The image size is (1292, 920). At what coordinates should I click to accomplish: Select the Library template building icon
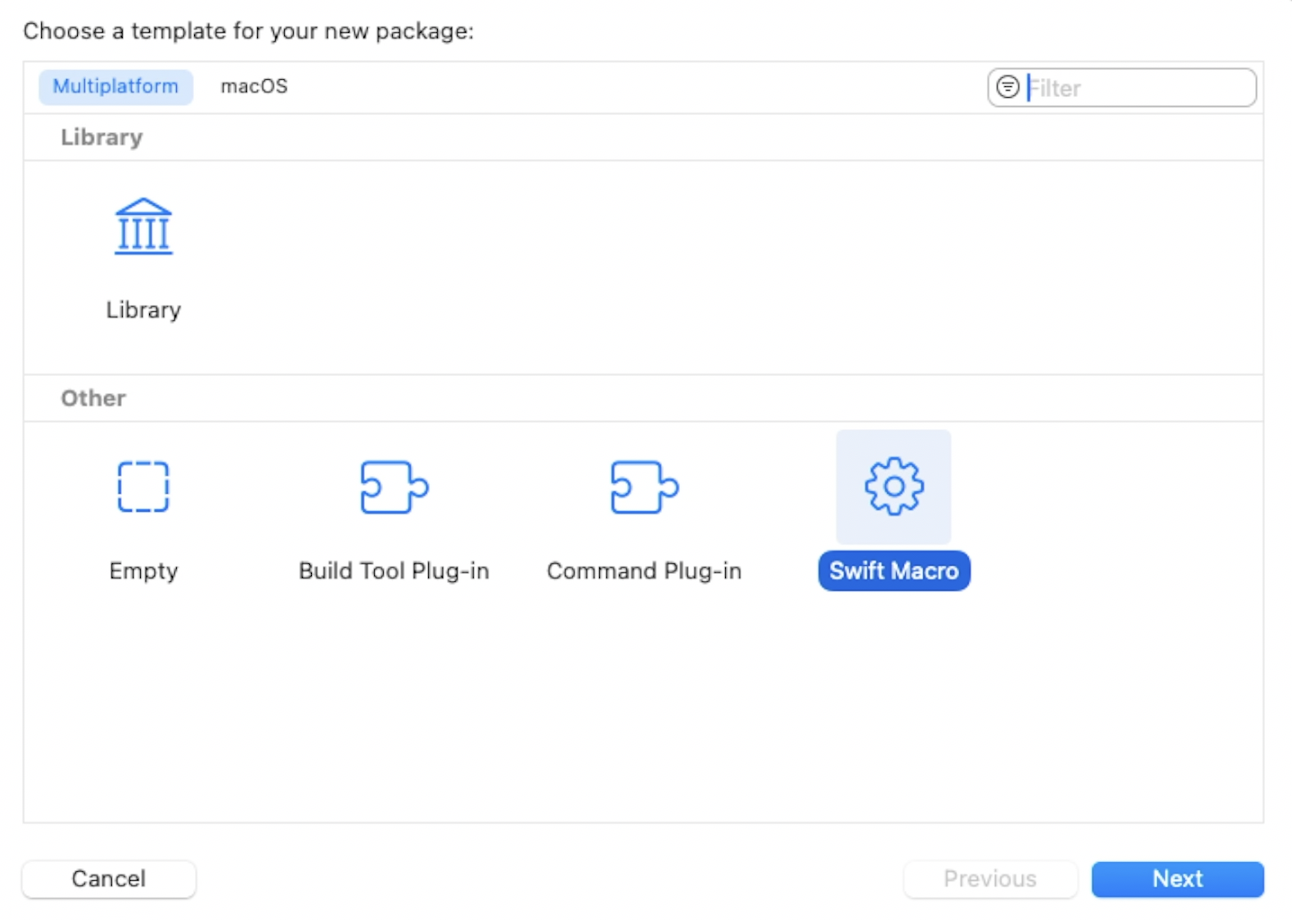point(143,226)
